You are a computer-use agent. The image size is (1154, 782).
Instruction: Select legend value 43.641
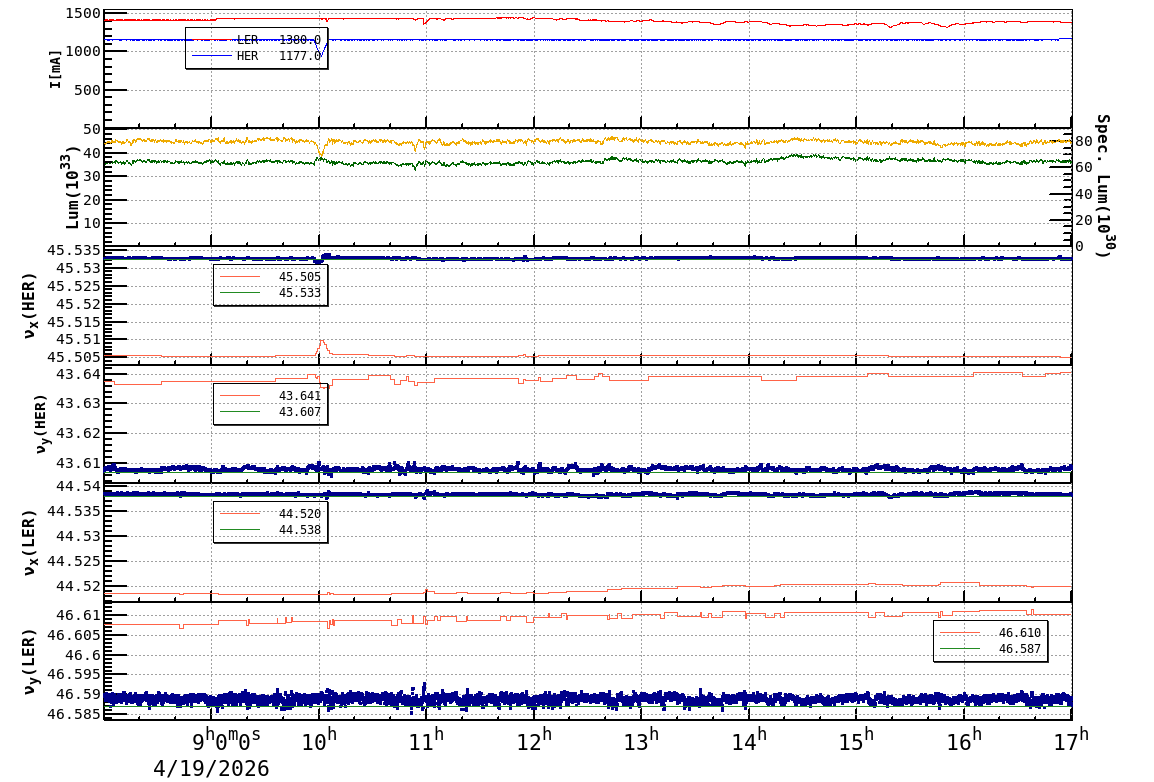[x=300, y=396]
